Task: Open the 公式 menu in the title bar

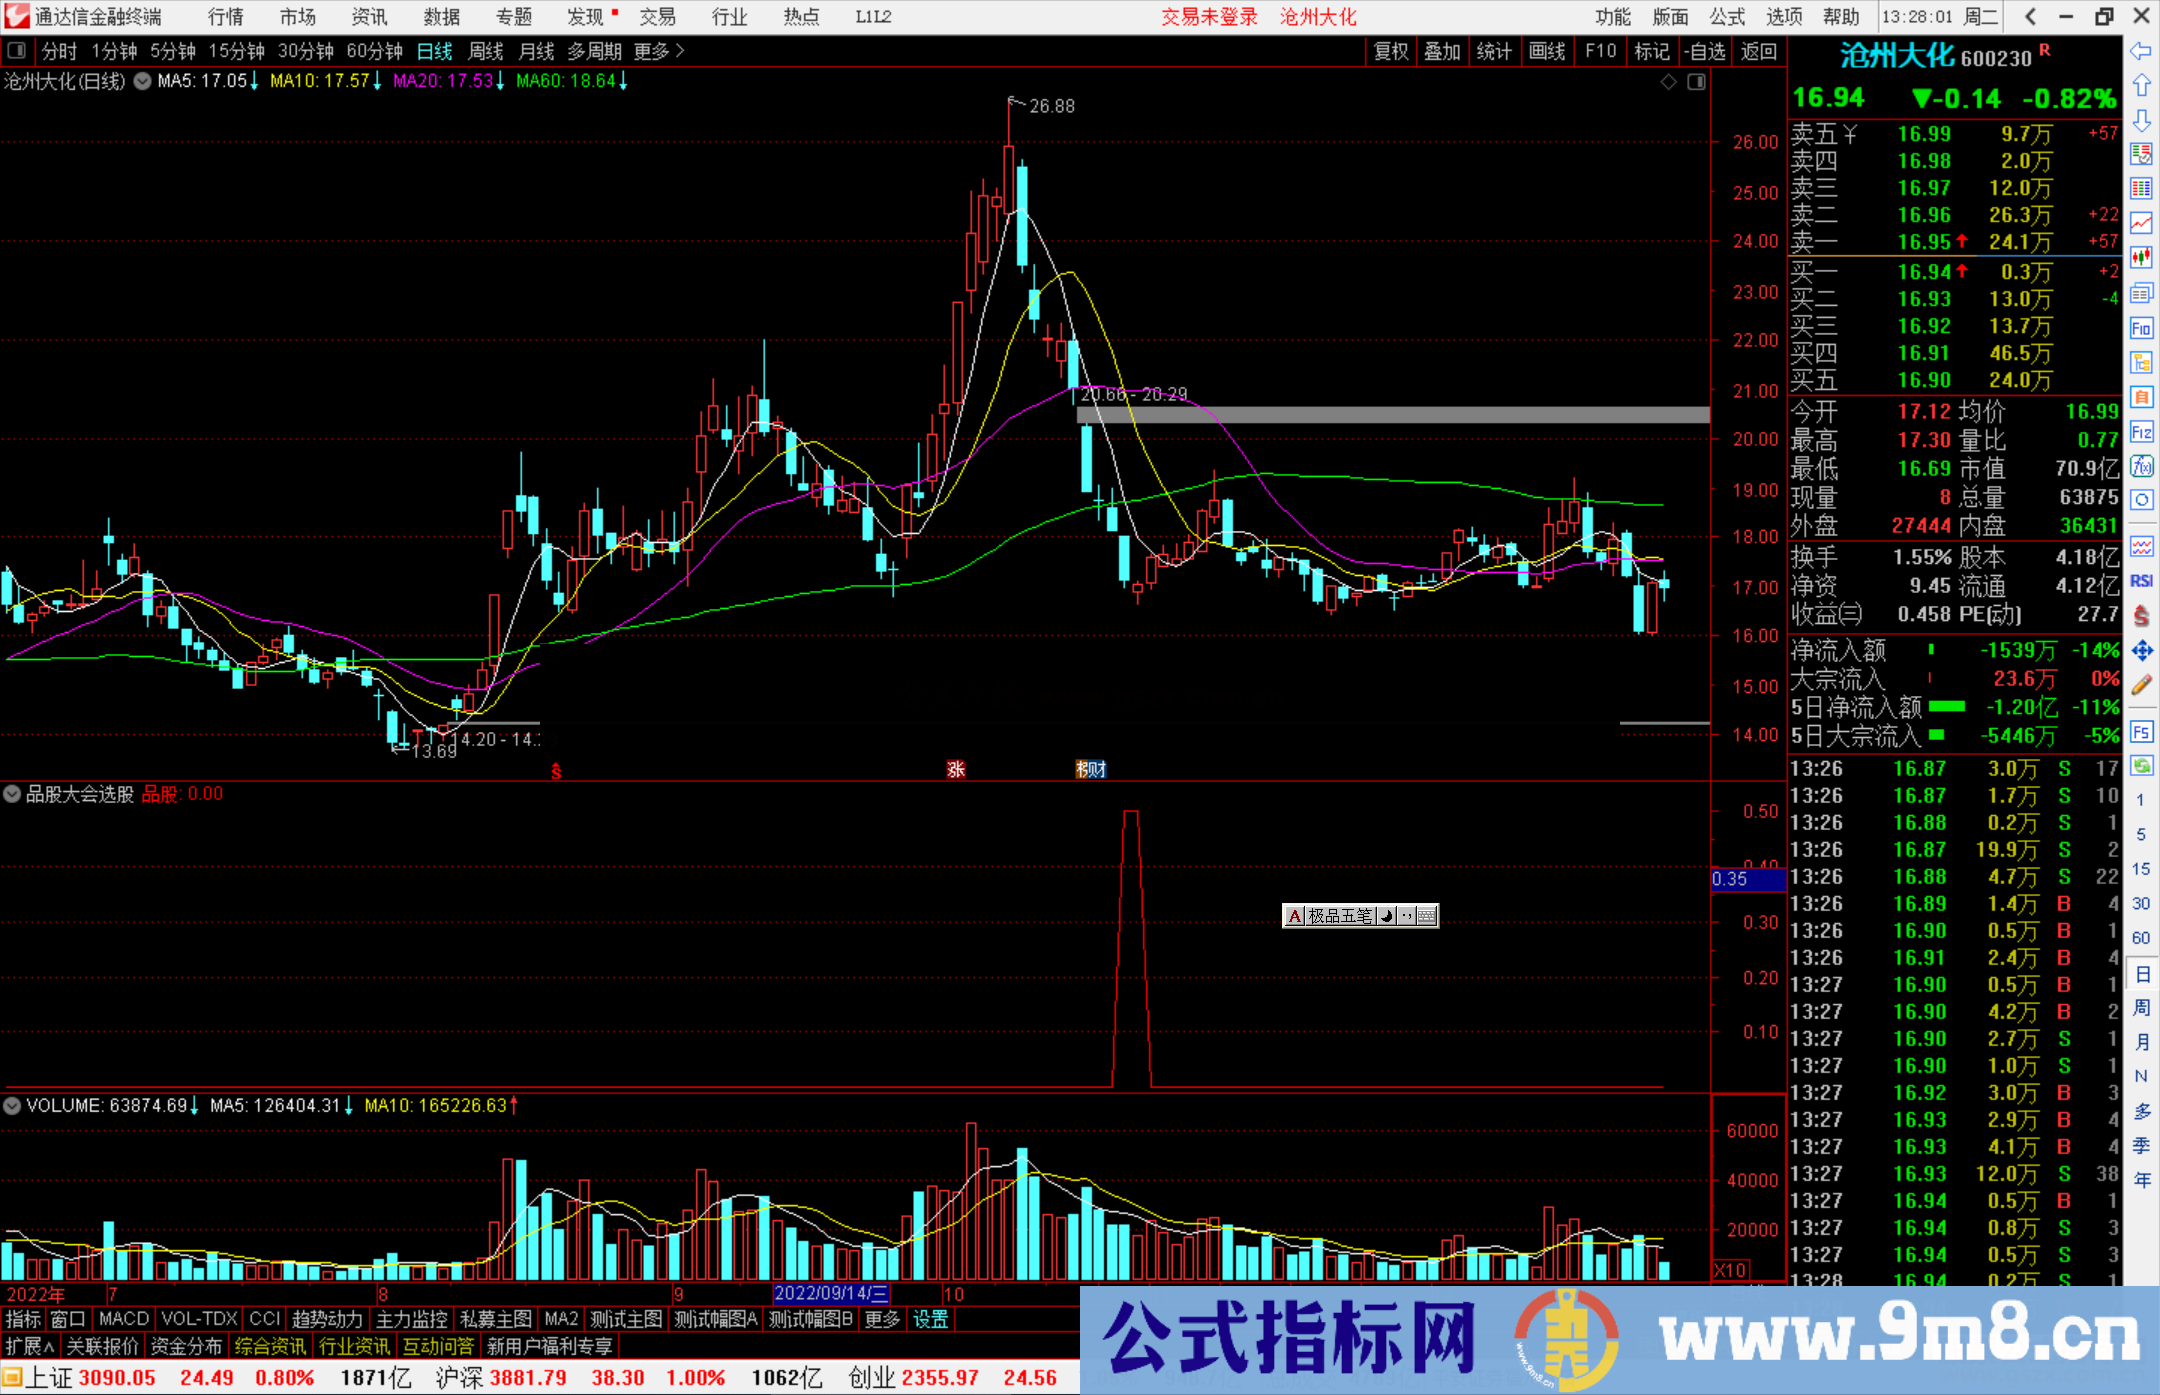Action: point(1726,16)
